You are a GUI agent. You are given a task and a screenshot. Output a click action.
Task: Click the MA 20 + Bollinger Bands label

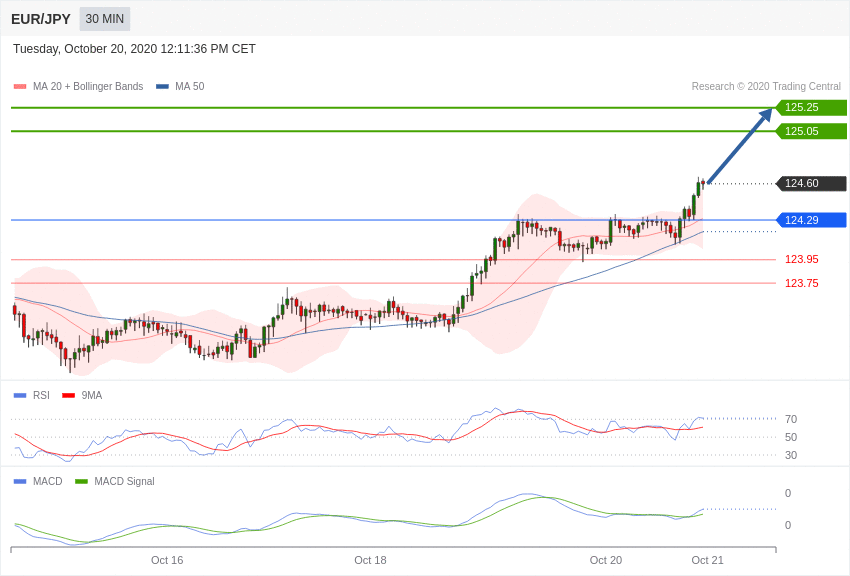88,86
